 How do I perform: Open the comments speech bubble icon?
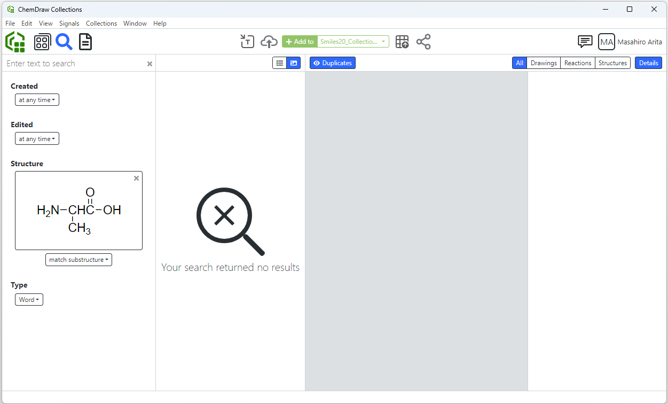point(585,42)
